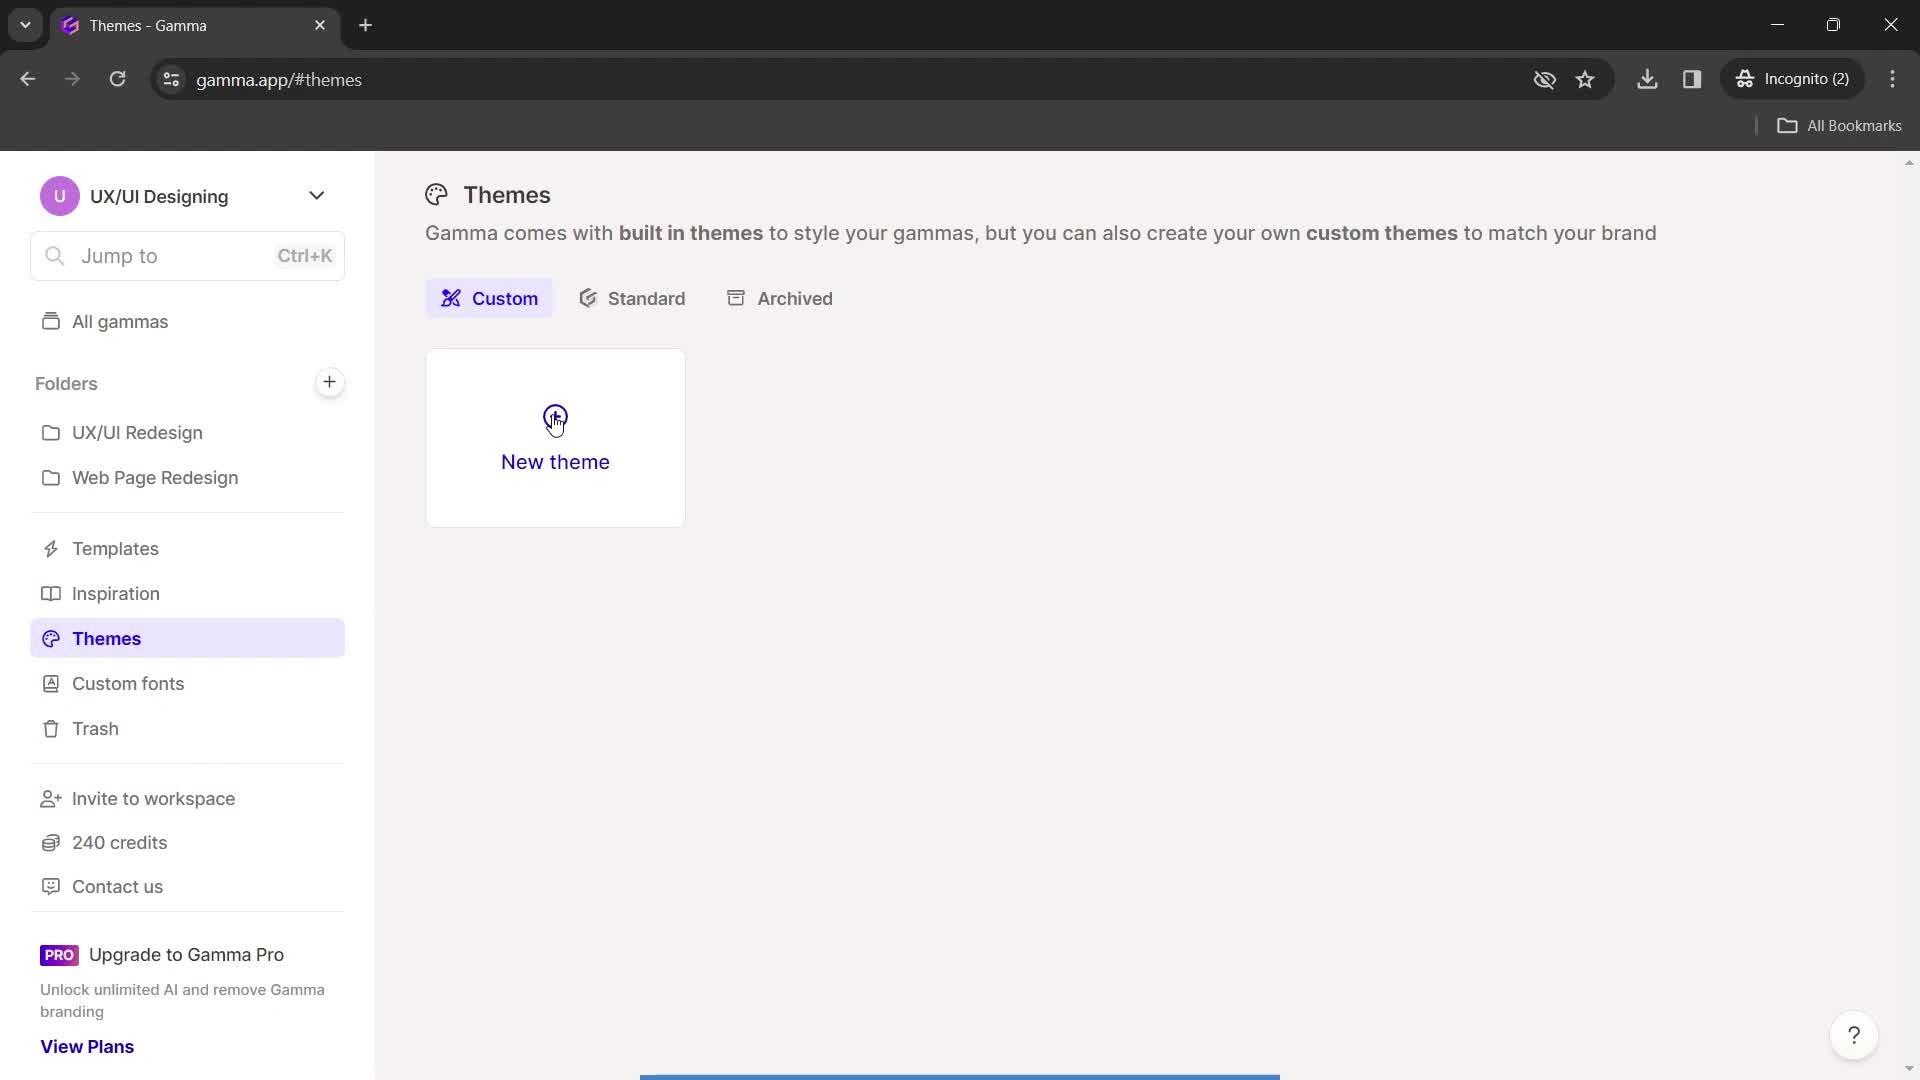The height and width of the screenshot is (1080, 1920).
Task: Expand the UX/UI Redesign folder
Action: point(137,431)
